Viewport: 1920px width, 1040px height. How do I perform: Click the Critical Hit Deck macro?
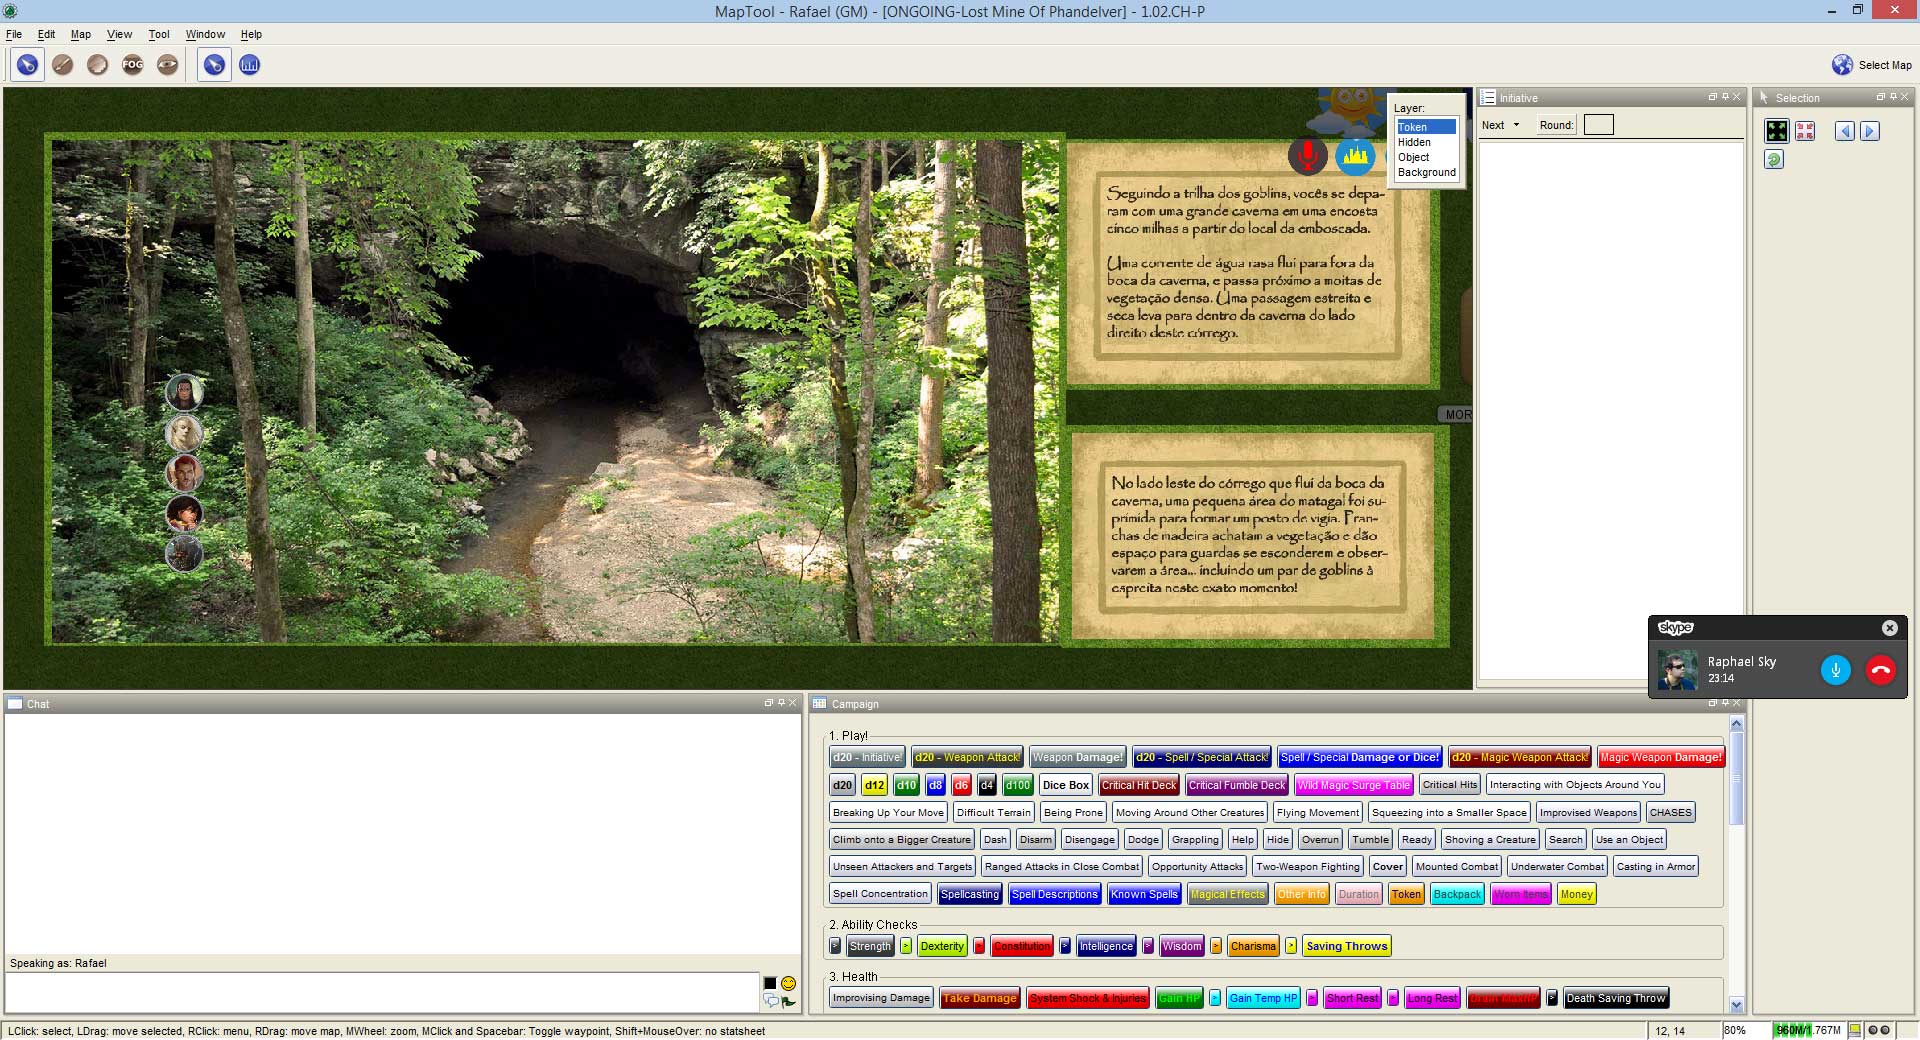point(1139,785)
